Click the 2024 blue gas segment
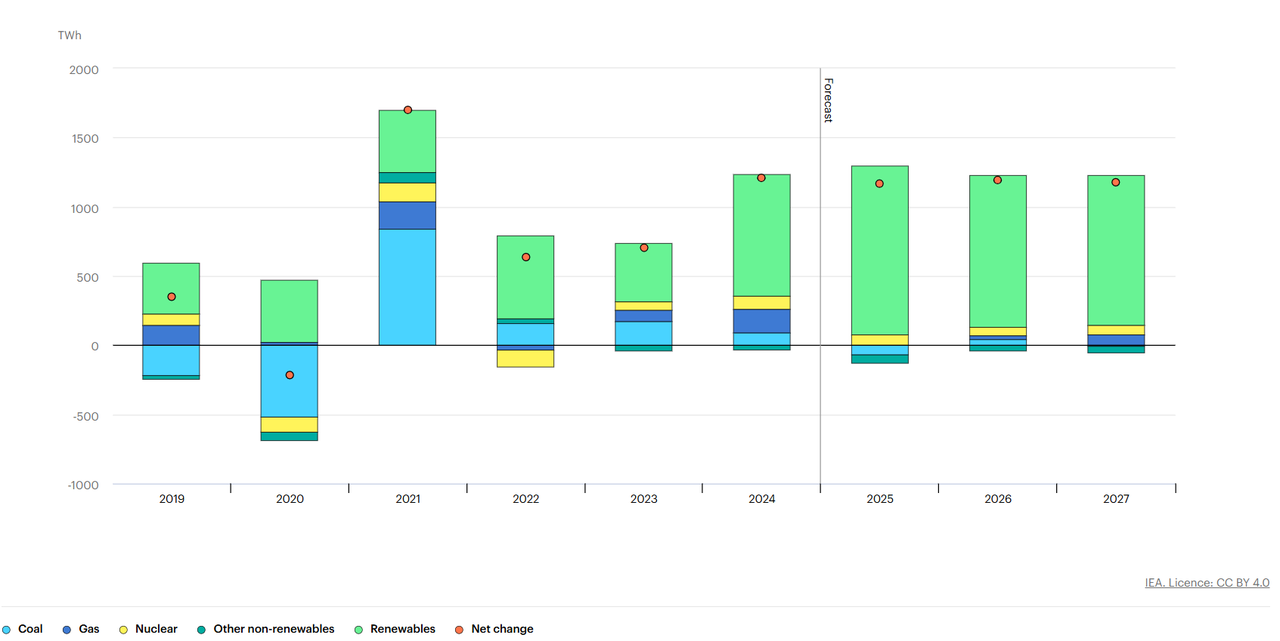 click(x=761, y=321)
